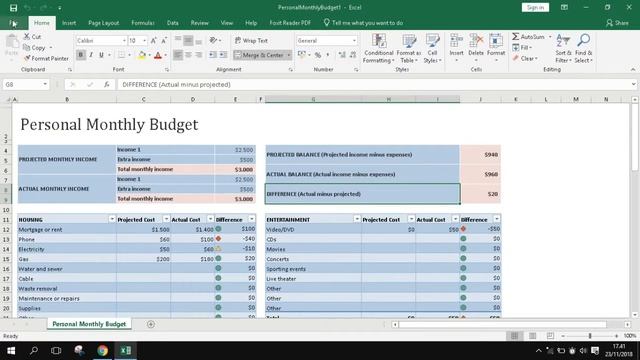Open the Windows Start menu
The image size is (640, 360).
coord(11,350)
